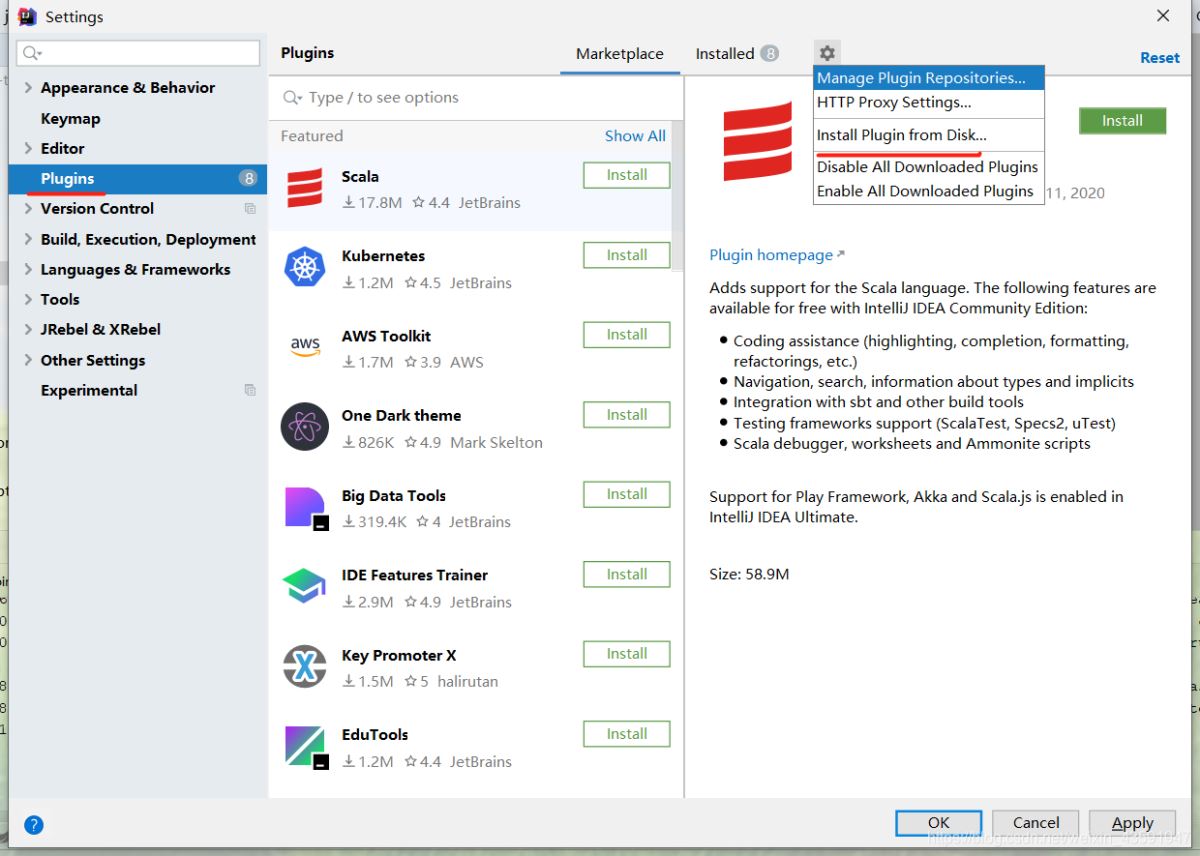This screenshot has width=1200, height=856.
Task: Select Enable All Downloaded Plugins
Action: point(929,191)
